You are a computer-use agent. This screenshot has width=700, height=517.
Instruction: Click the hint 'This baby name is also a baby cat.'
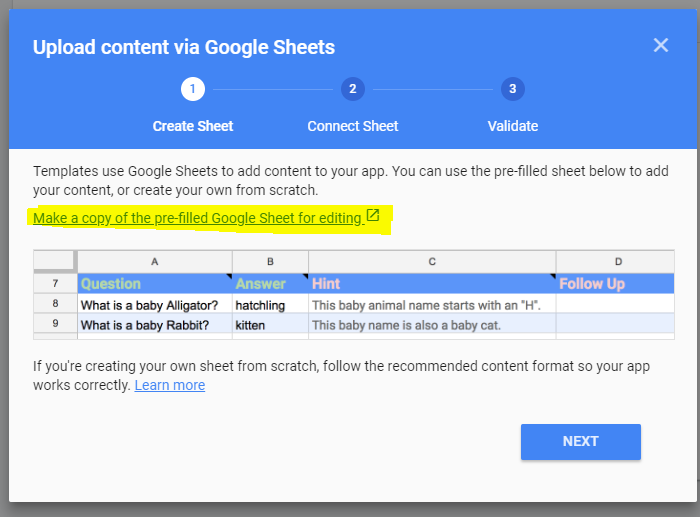coord(432,325)
